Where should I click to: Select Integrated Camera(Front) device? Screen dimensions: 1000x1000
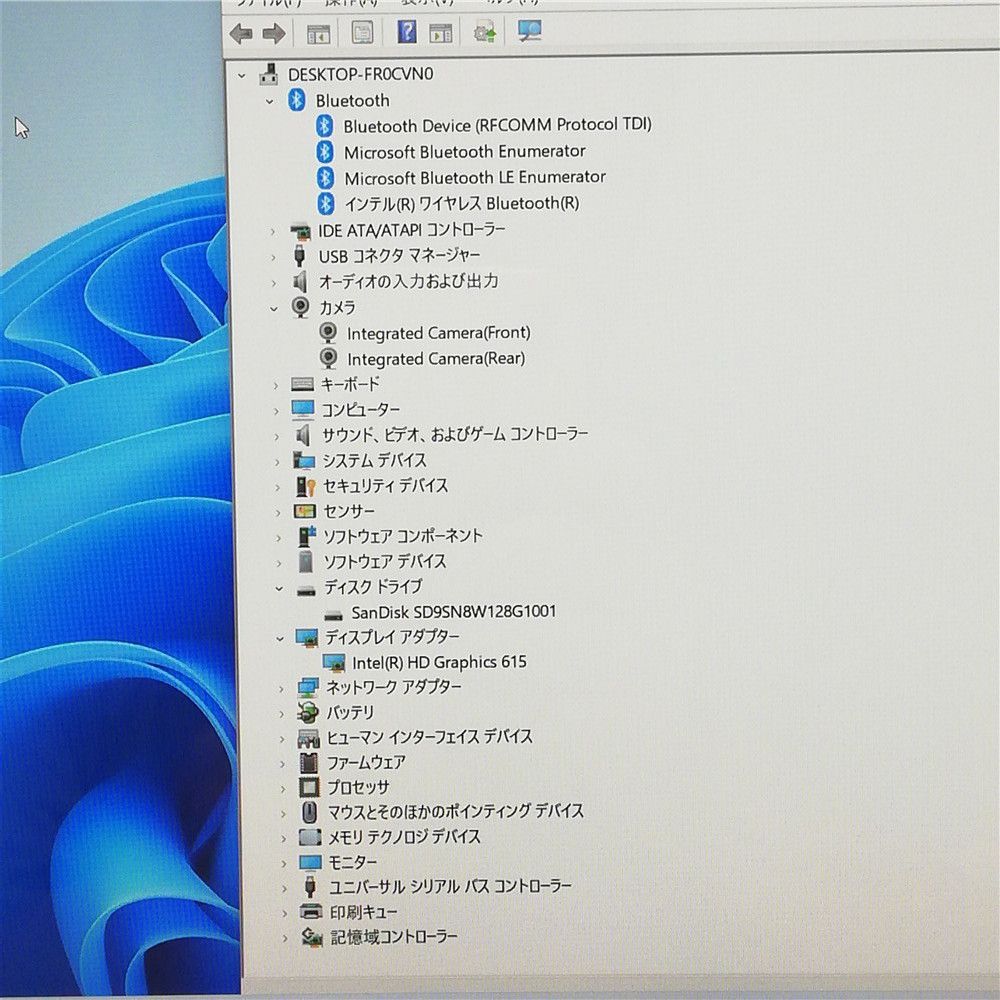click(x=438, y=333)
